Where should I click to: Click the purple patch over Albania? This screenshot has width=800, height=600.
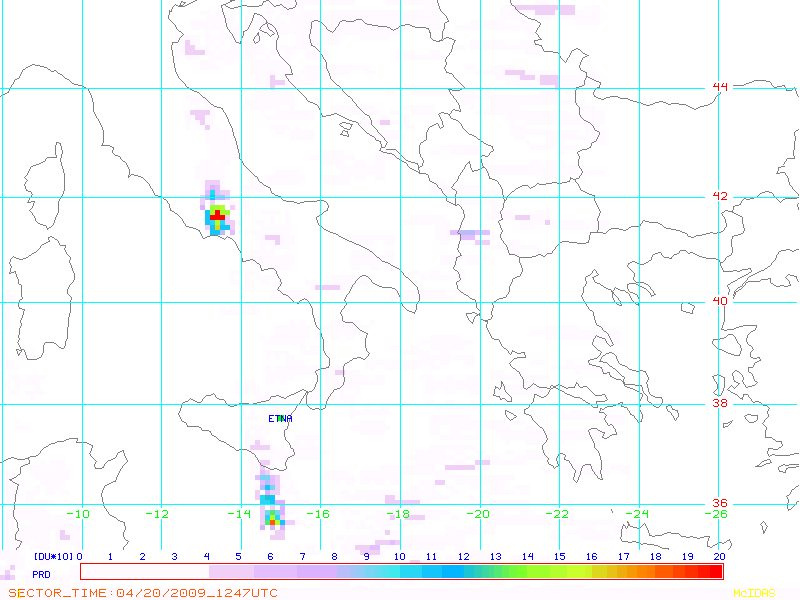pos(470,235)
